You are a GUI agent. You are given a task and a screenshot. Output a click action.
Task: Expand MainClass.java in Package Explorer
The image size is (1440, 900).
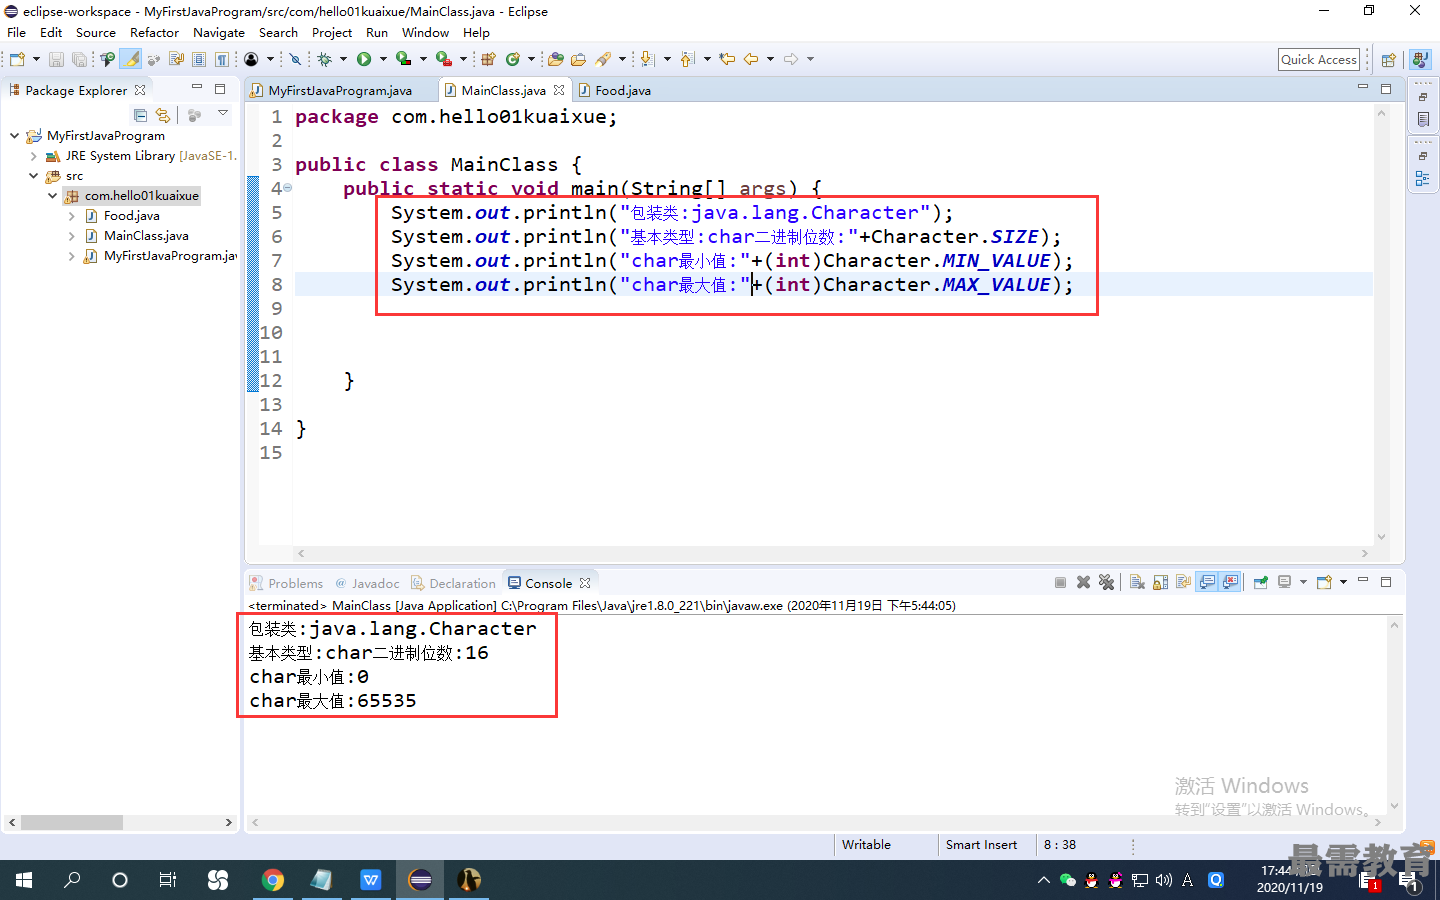point(71,236)
